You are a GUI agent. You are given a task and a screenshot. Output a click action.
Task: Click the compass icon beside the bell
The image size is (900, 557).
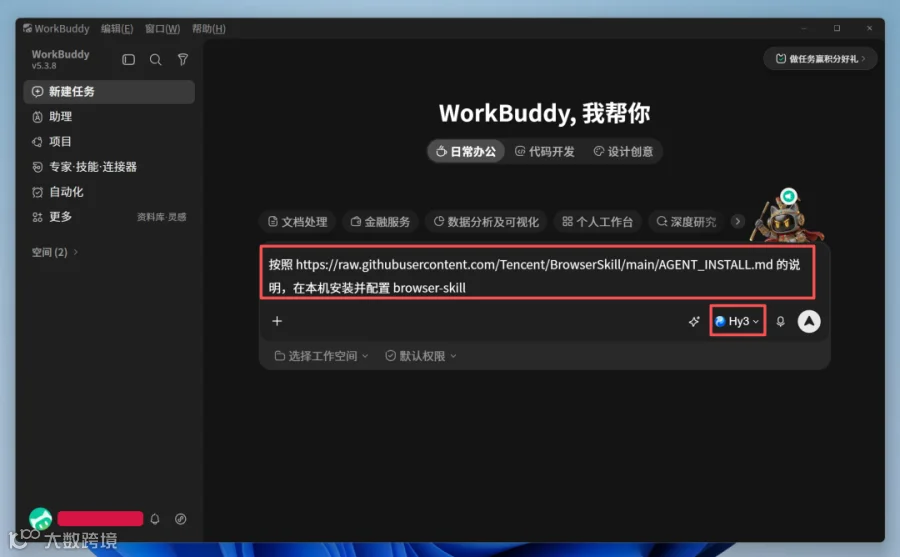coord(181,519)
